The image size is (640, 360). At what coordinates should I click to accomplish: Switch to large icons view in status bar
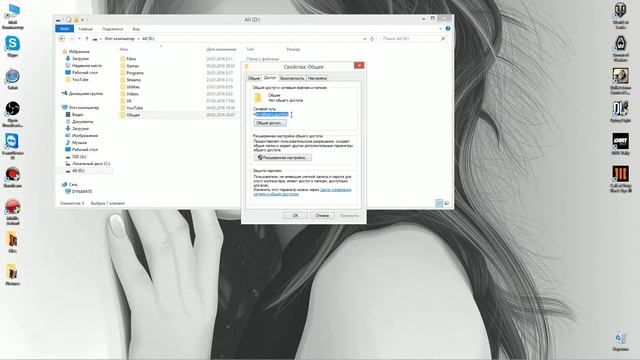[x=447, y=203]
